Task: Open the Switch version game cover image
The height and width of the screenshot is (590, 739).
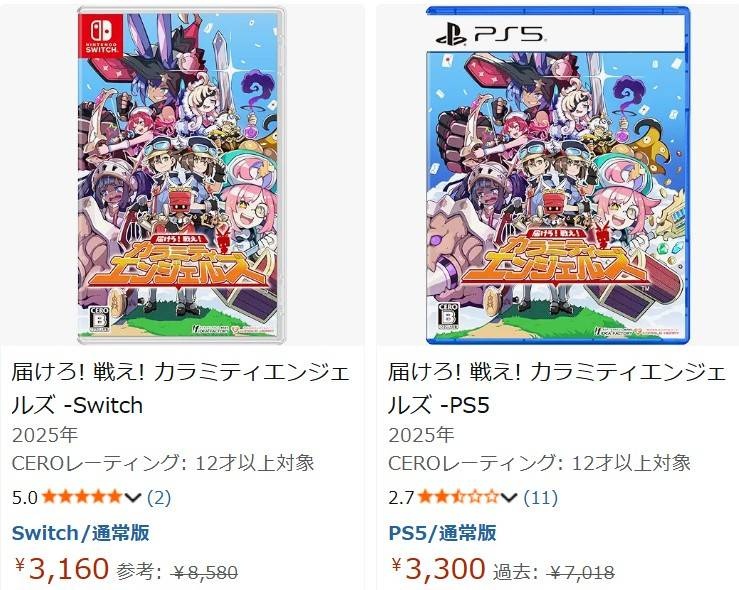Action: 180,175
